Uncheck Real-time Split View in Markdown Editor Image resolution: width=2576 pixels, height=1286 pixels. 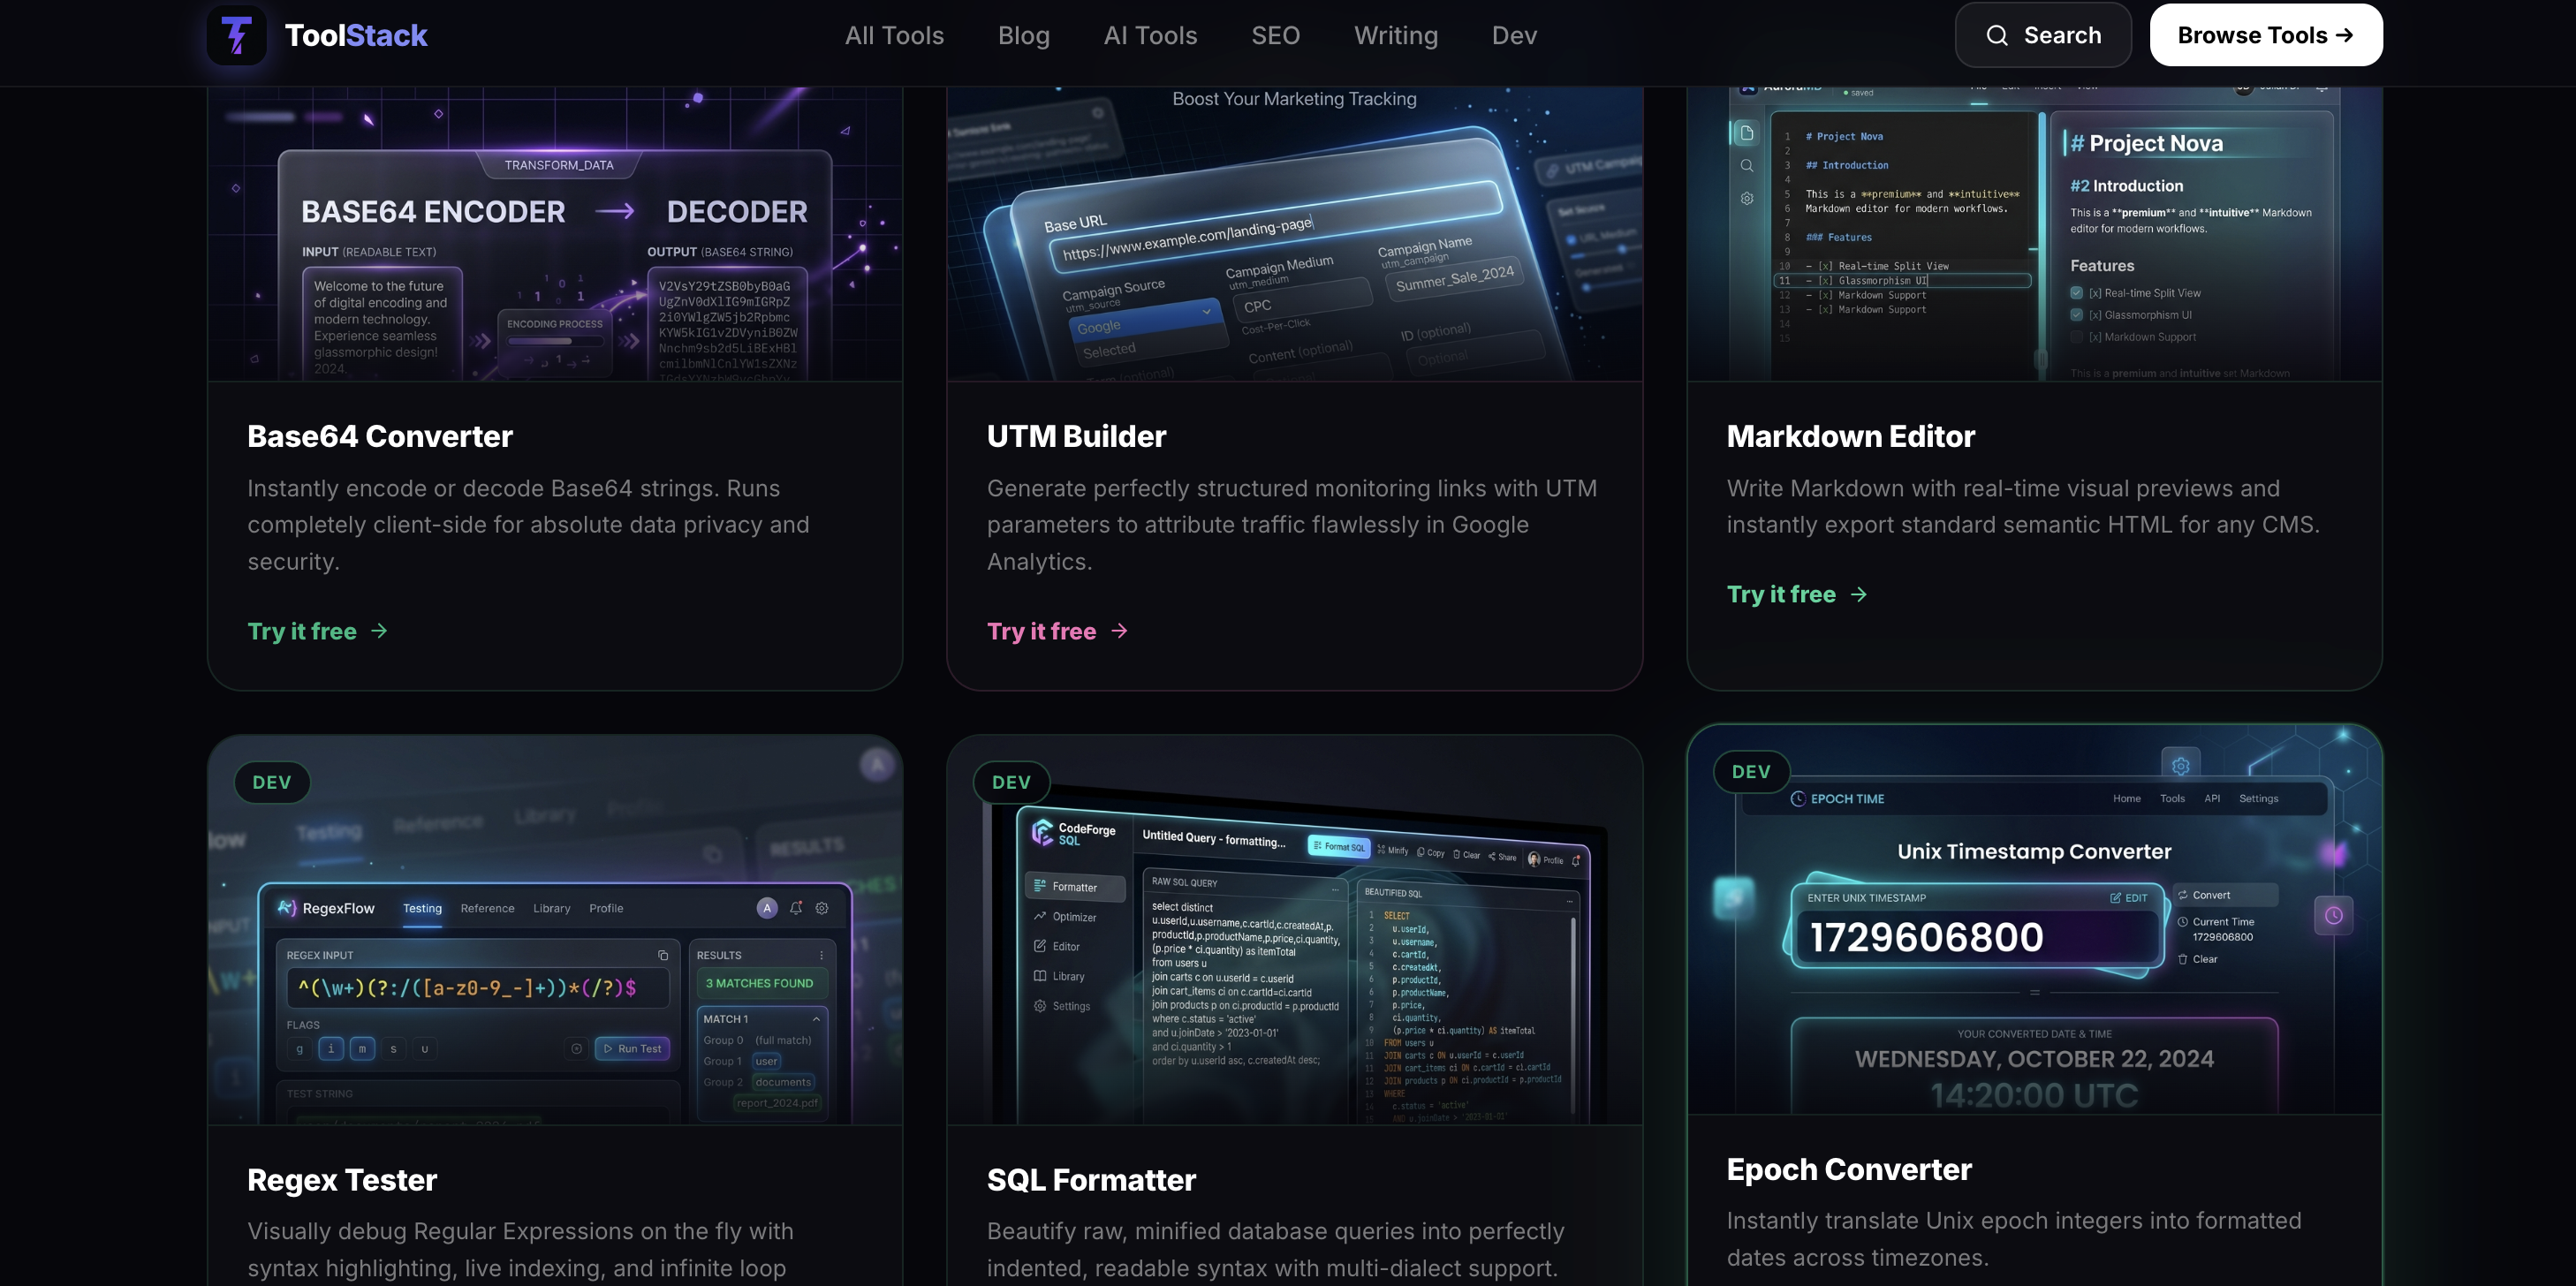[x=2077, y=292]
